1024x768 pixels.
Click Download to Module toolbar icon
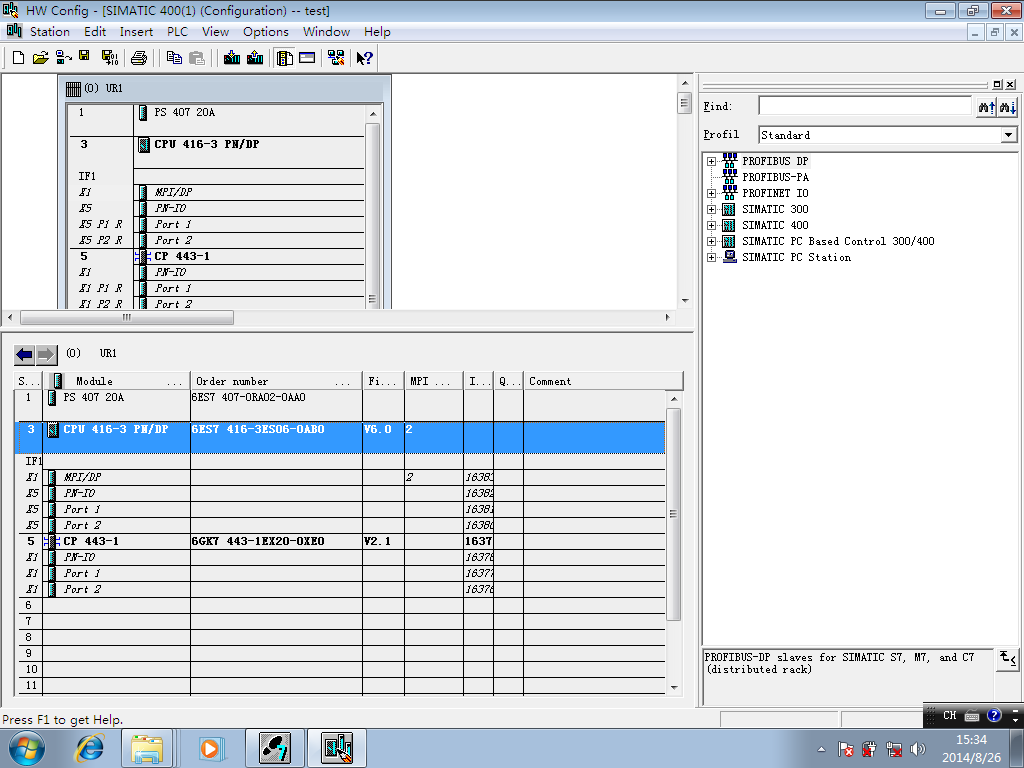tap(232, 58)
